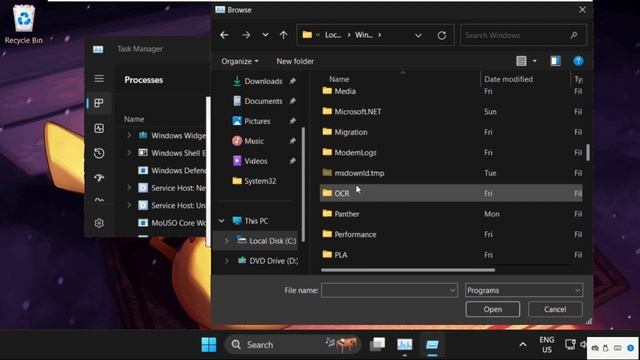Refresh the current folder view
The width and height of the screenshot is (640, 360).
(x=442, y=36)
